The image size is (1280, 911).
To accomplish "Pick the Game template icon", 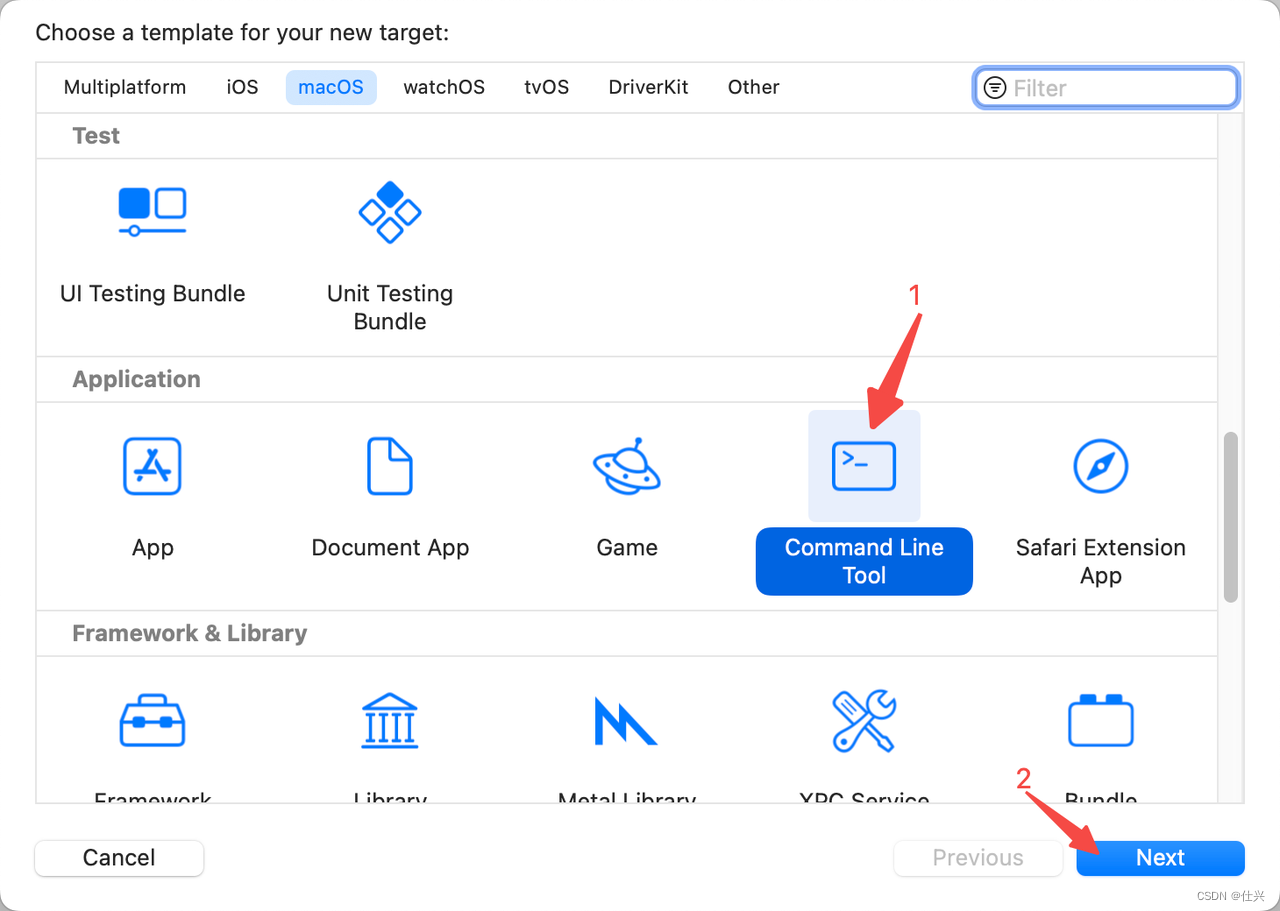I will (627, 466).
